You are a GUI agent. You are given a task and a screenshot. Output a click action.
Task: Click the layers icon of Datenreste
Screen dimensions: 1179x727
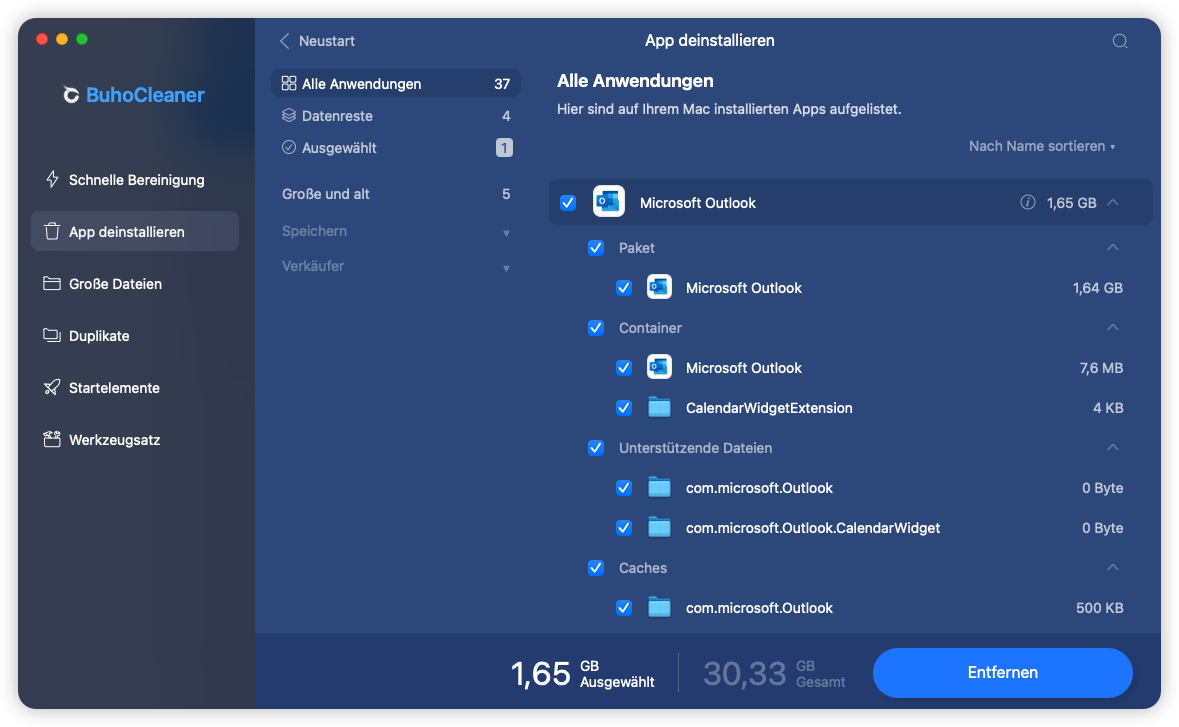[x=289, y=116]
